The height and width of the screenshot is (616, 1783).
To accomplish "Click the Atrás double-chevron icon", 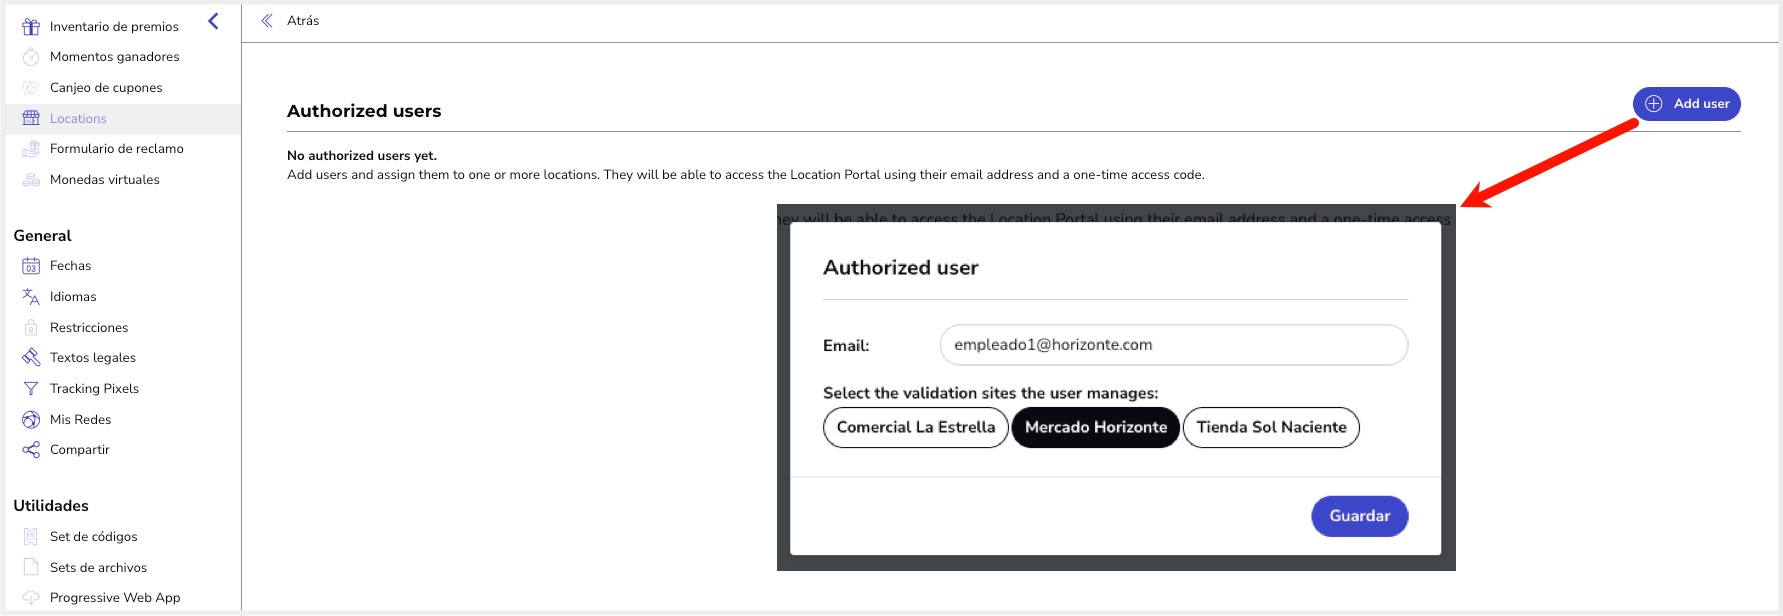I will (267, 21).
